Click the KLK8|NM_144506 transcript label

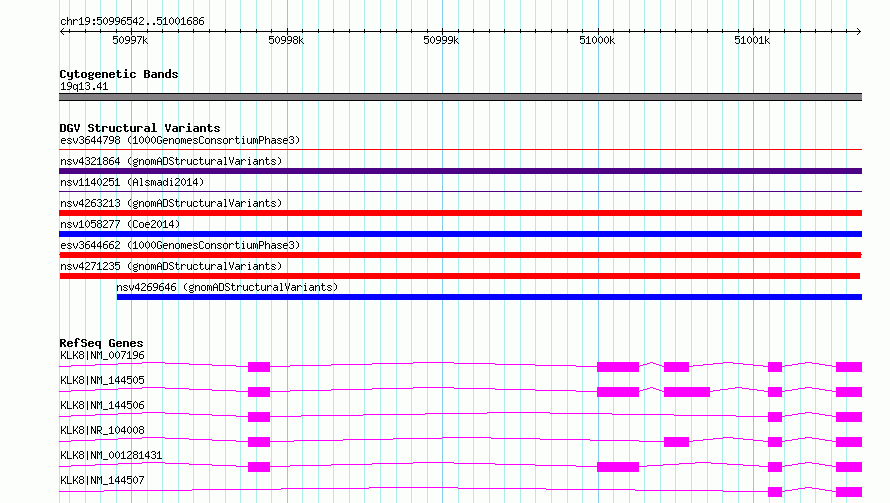(x=102, y=405)
